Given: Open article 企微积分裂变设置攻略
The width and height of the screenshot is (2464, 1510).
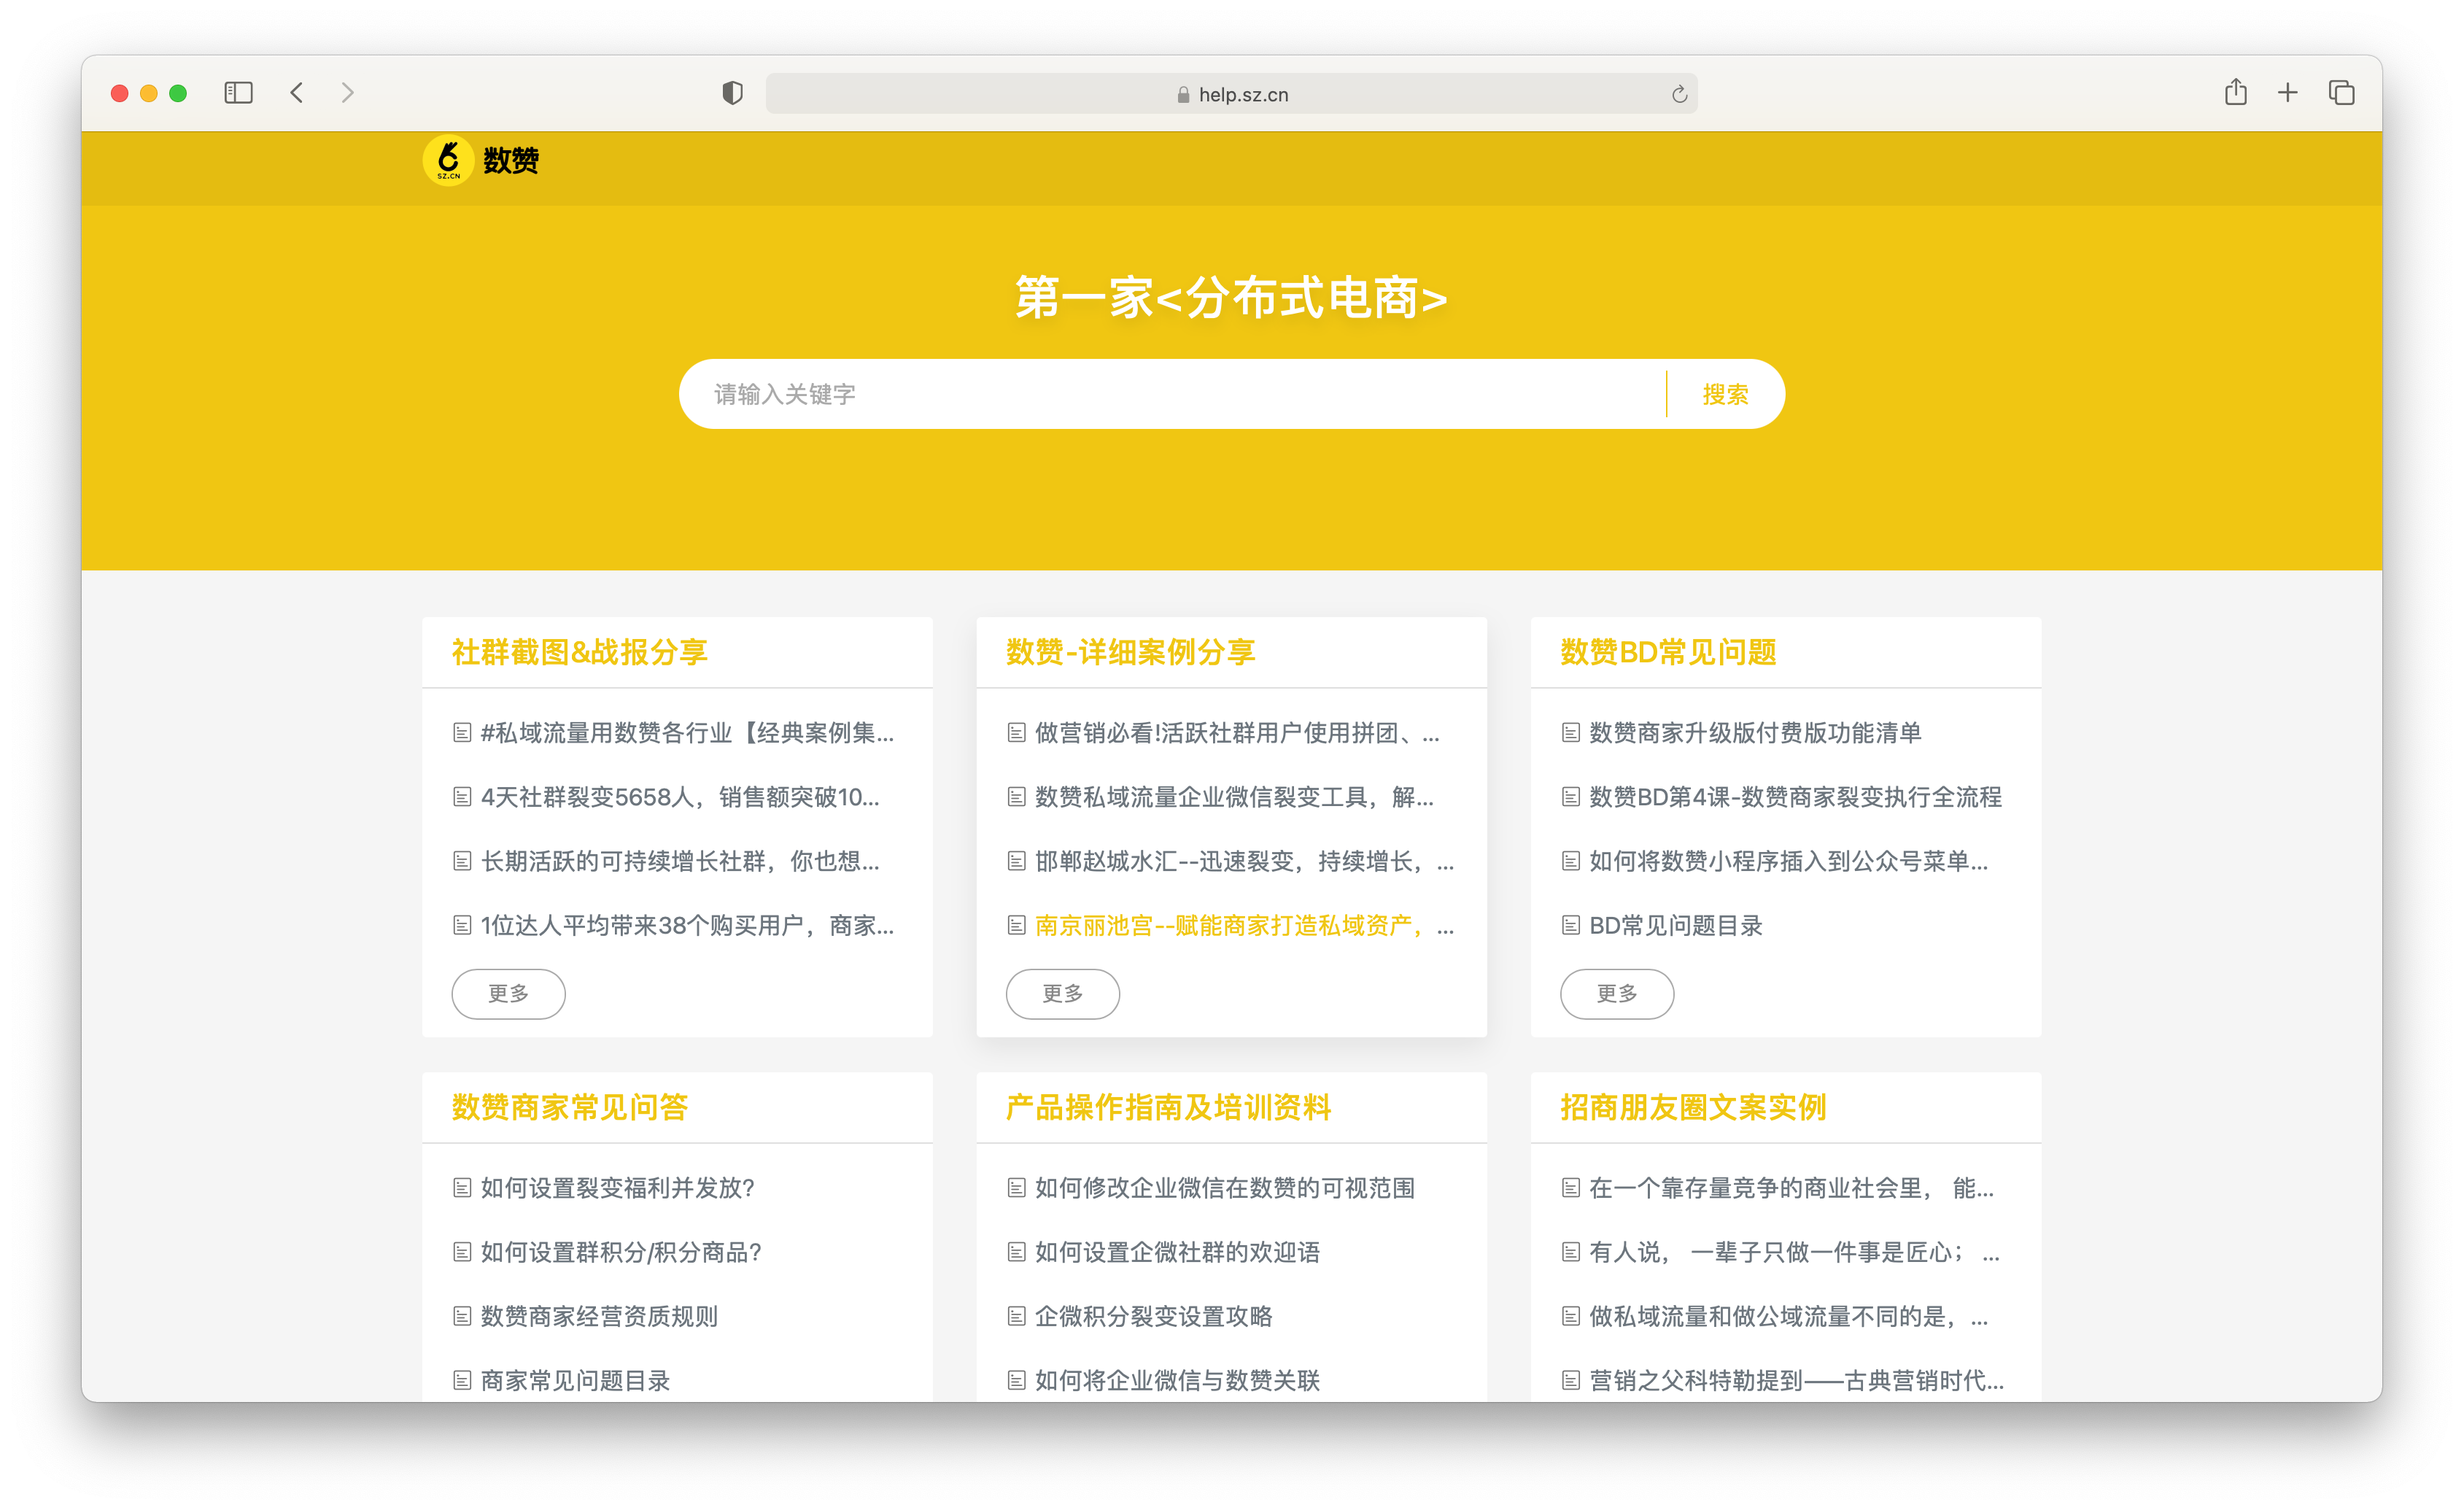Looking at the screenshot, I should tap(1153, 1316).
